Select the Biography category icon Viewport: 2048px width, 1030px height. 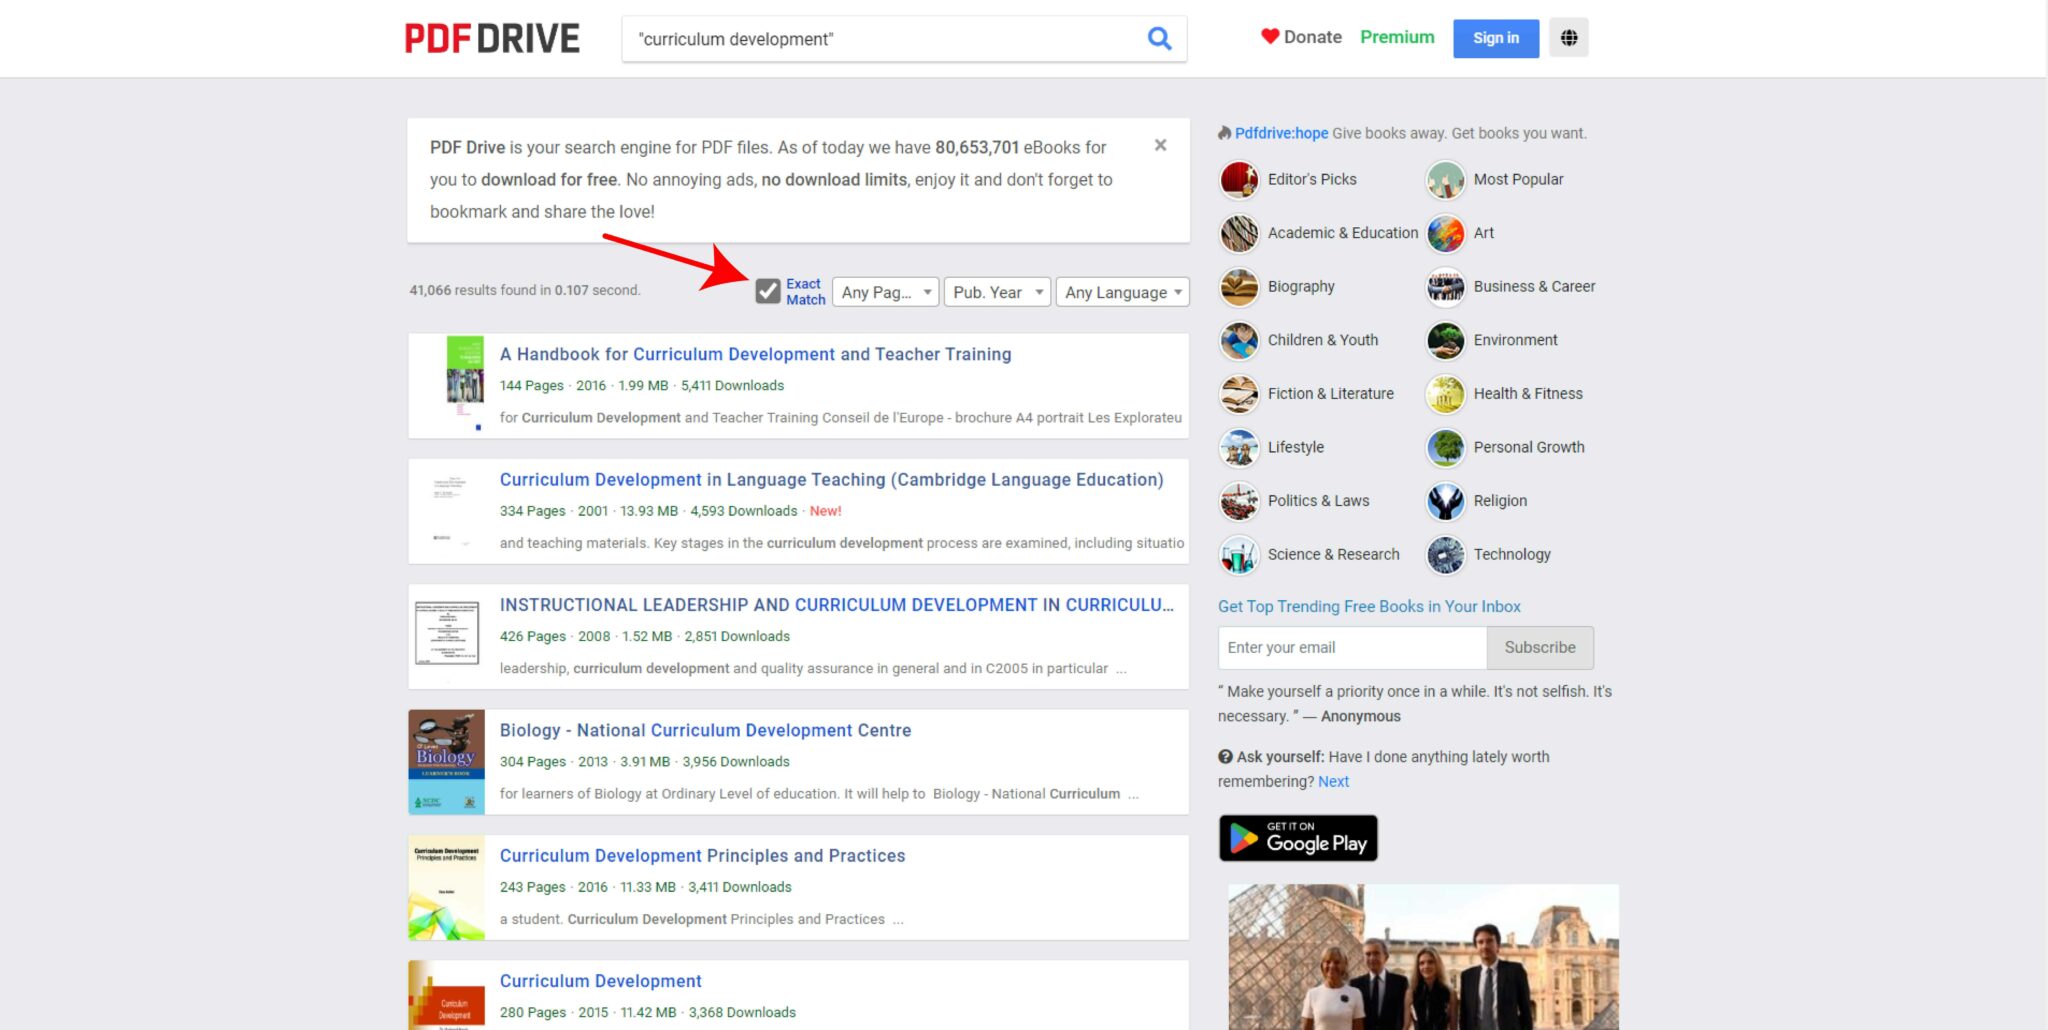click(x=1239, y=287)
